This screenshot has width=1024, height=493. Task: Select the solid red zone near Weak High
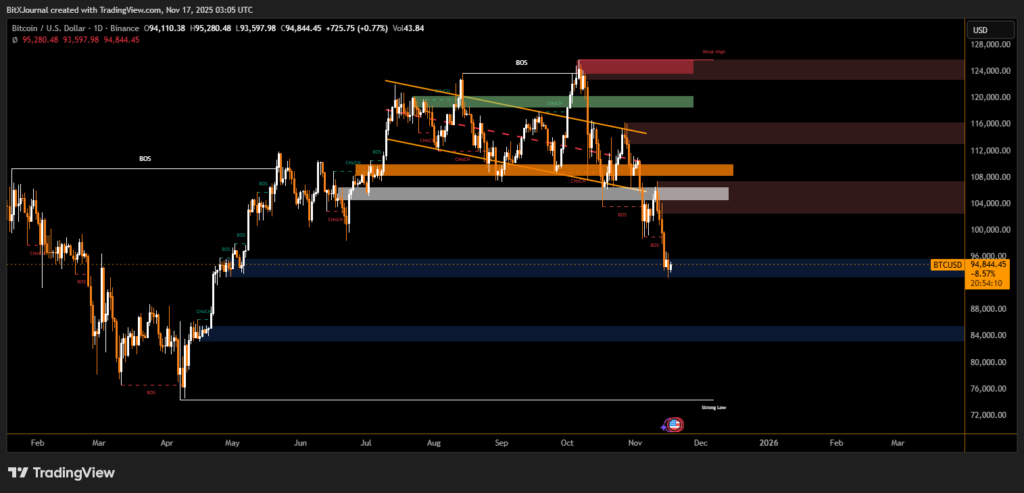635,67
